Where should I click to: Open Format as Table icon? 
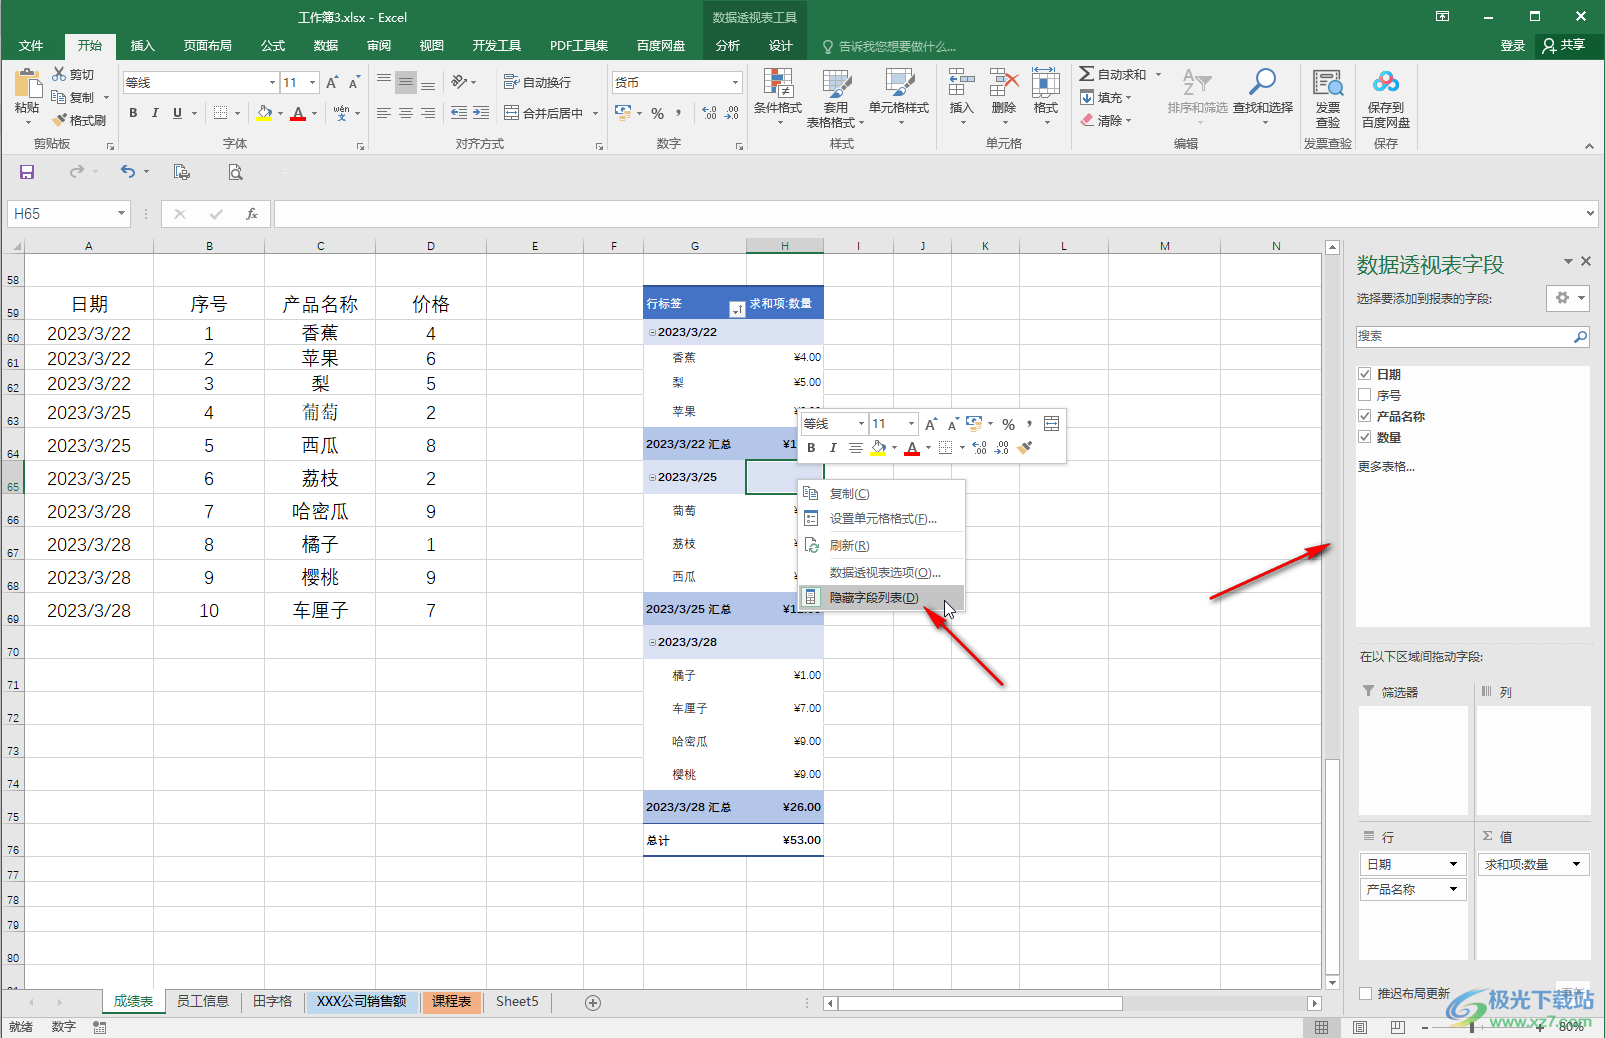point(837,83)
